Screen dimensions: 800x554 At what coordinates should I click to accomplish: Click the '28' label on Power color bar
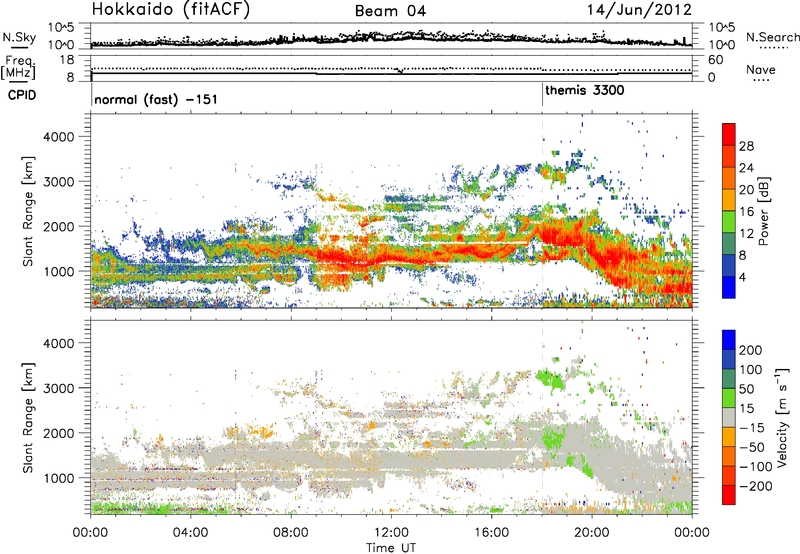coord(746,146)
